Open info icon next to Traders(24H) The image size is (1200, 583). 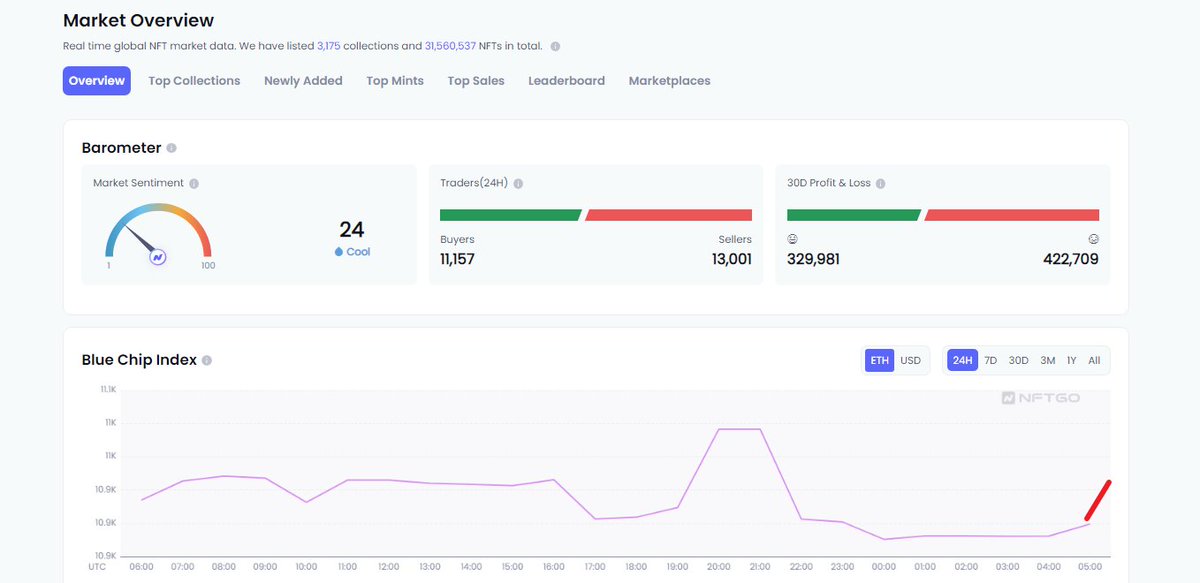tap(518, 184)
